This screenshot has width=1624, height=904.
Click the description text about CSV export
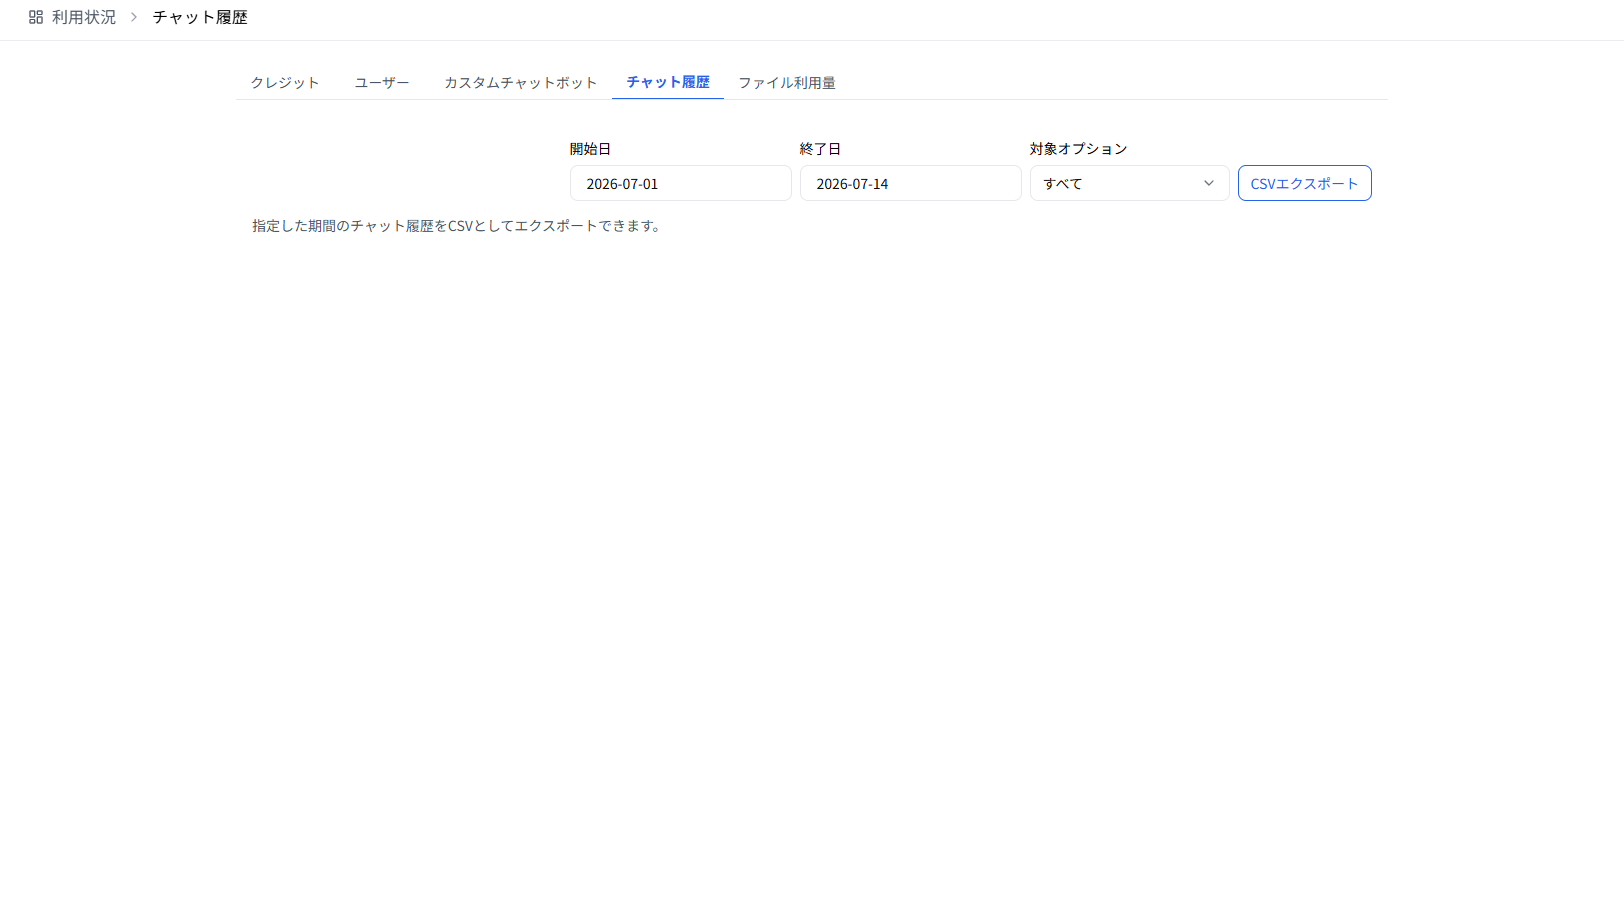click(x=457, y=226)
